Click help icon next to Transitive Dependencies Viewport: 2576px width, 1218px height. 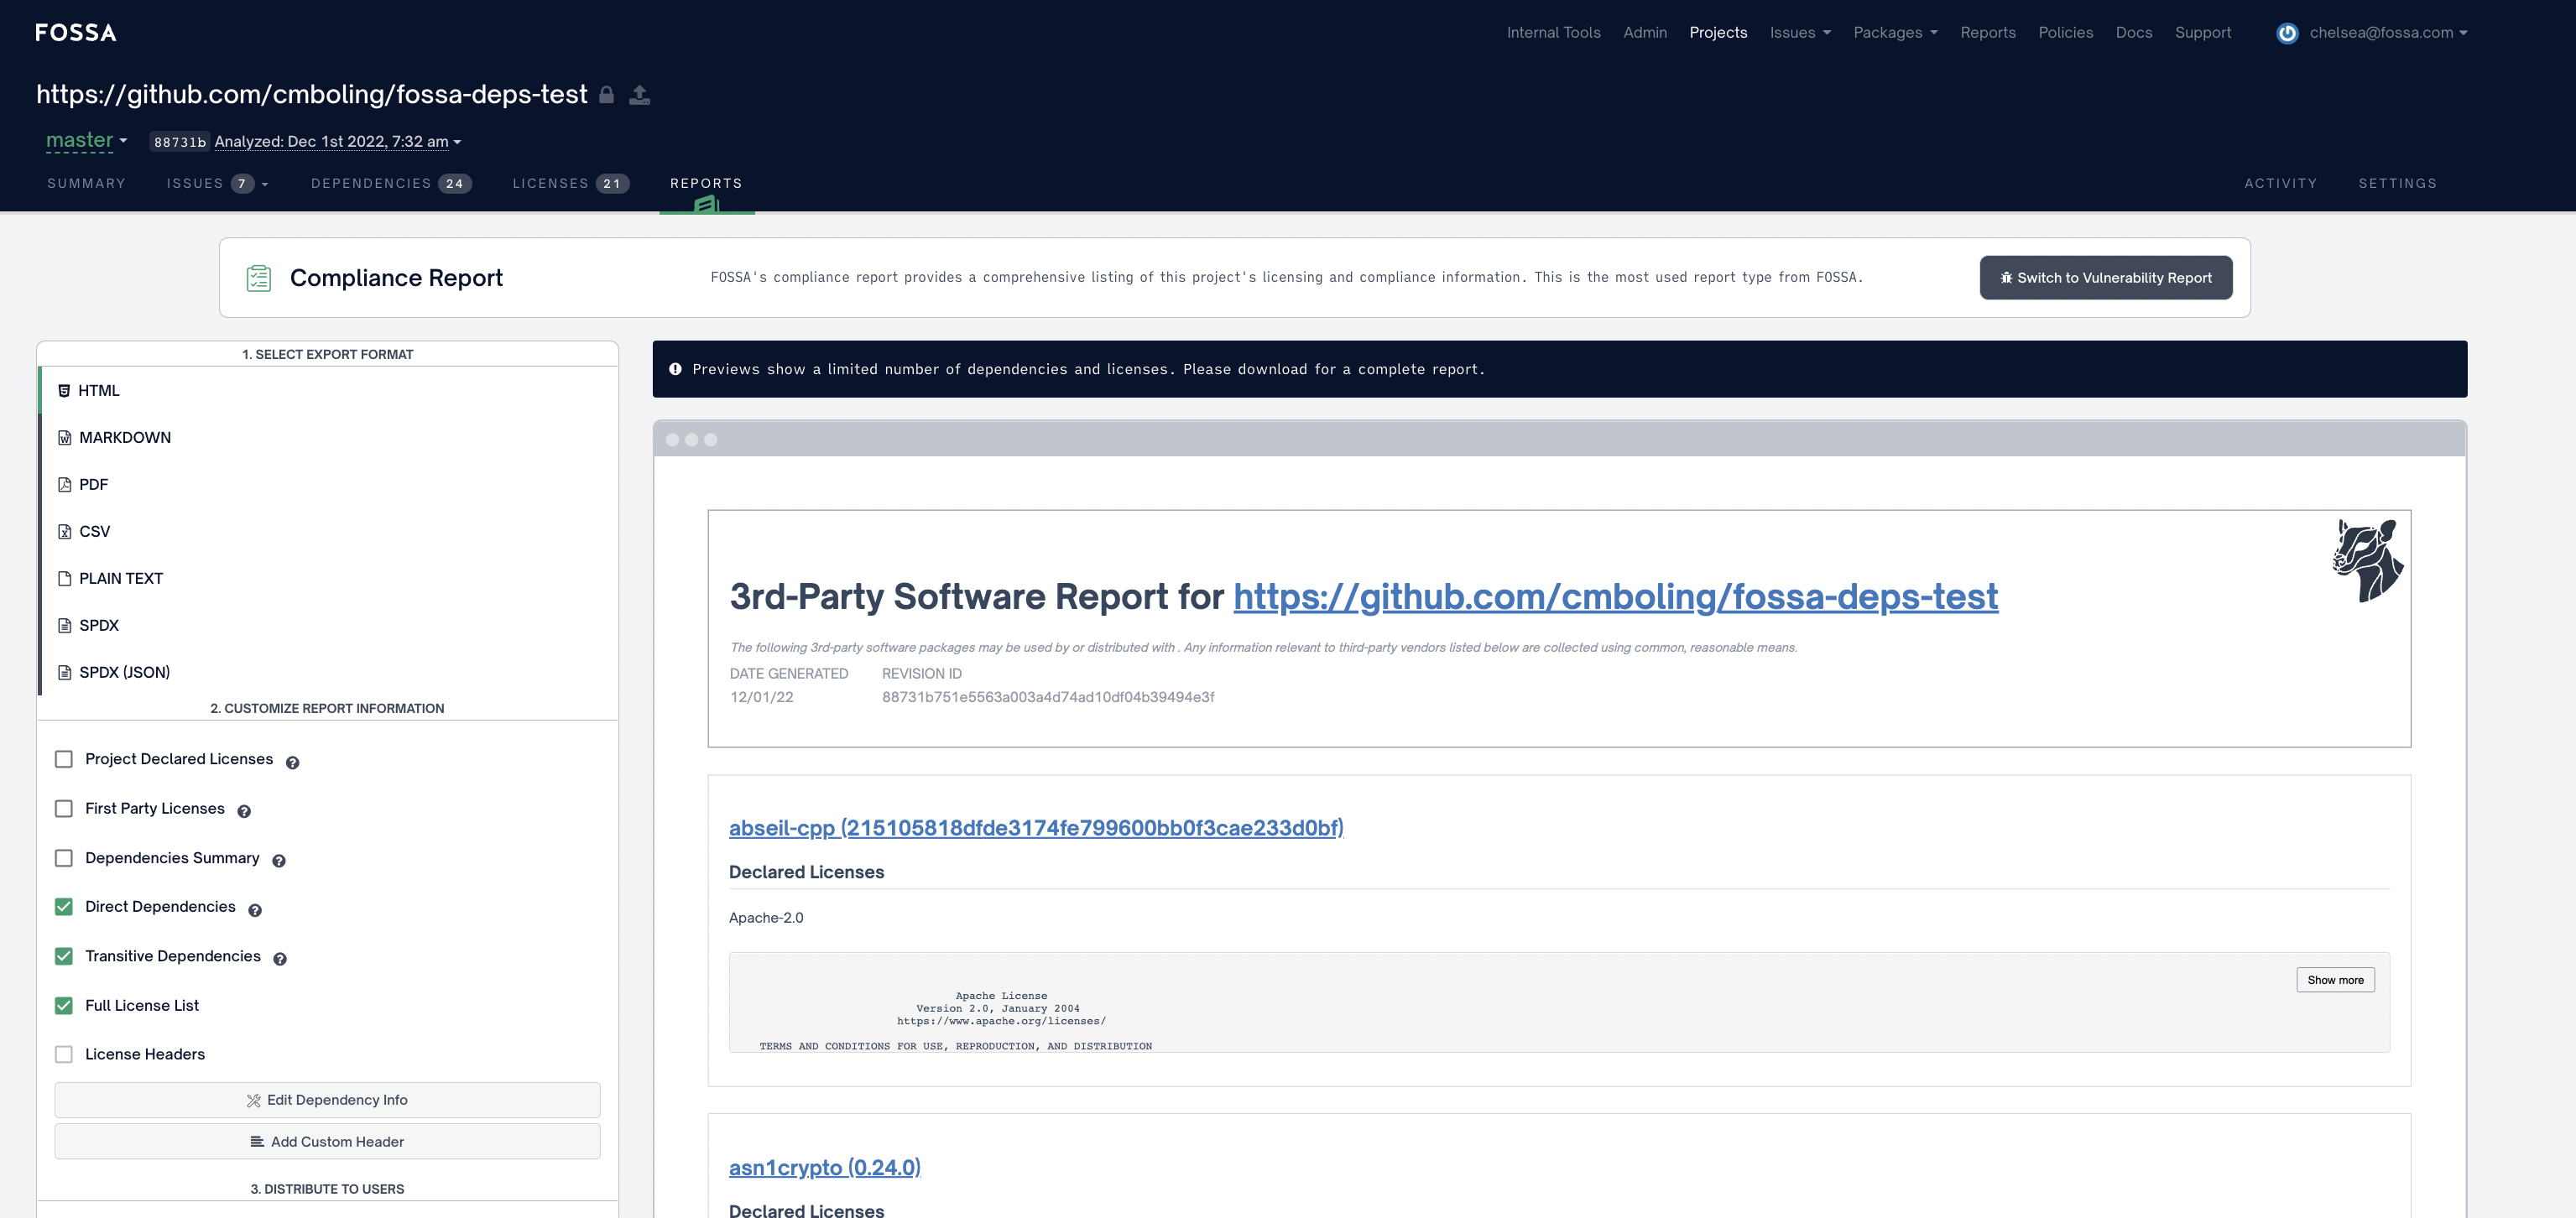pyautogui.click(x=280, y=959)
